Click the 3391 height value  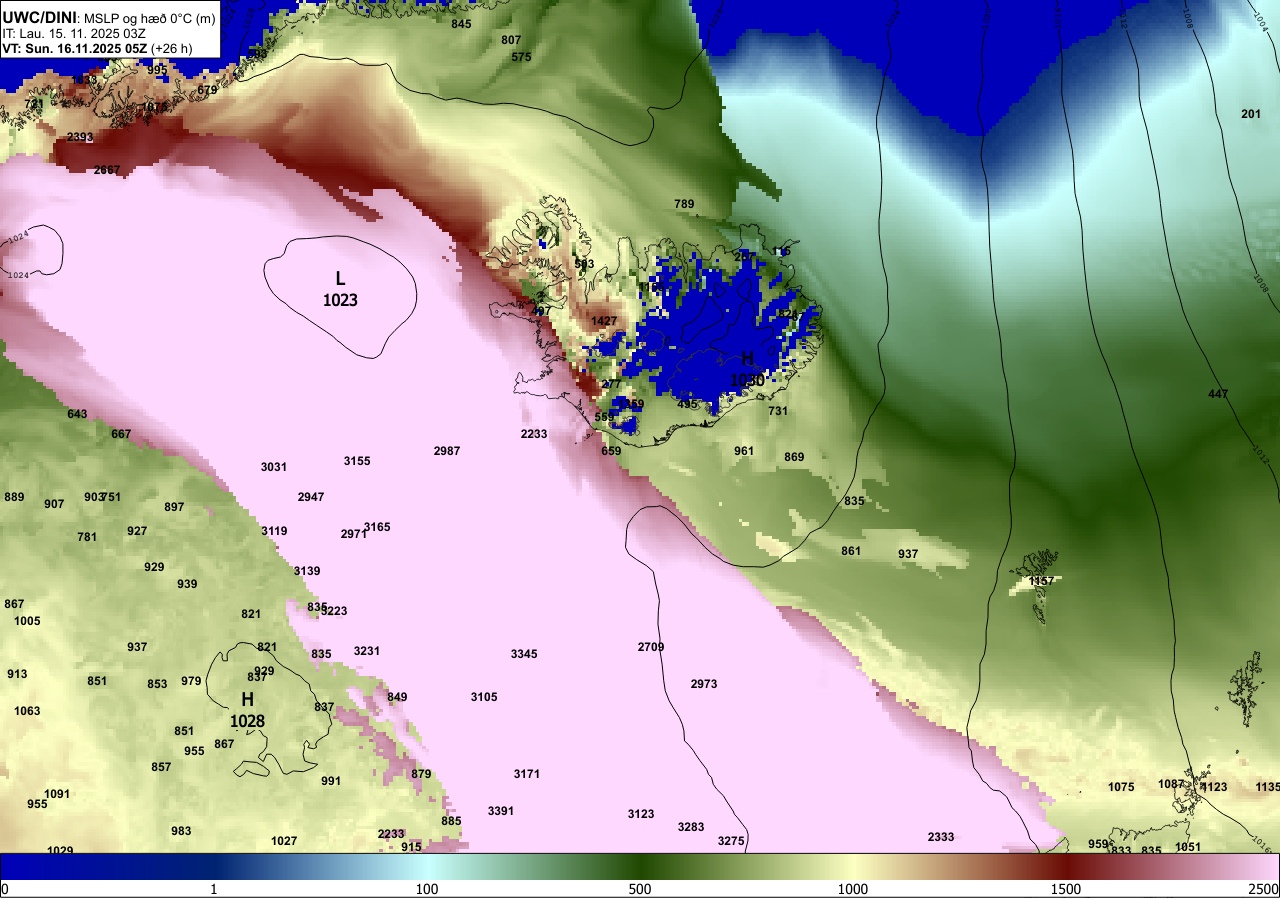click(x=501, y=811)
